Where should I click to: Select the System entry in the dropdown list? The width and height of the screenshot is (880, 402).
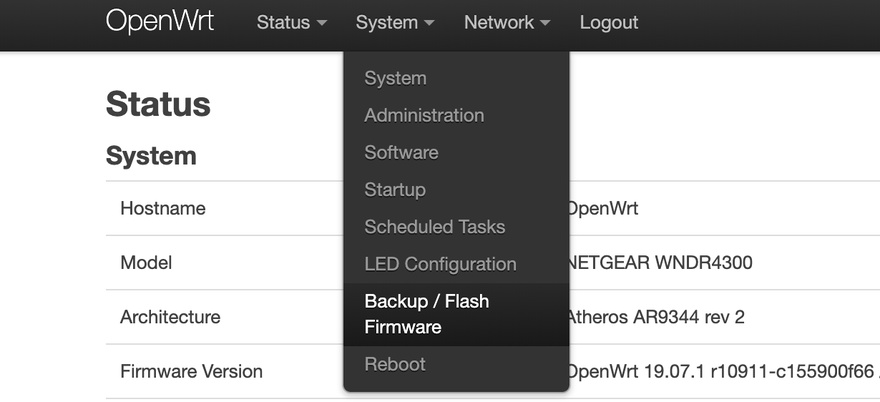coord(395,78)
